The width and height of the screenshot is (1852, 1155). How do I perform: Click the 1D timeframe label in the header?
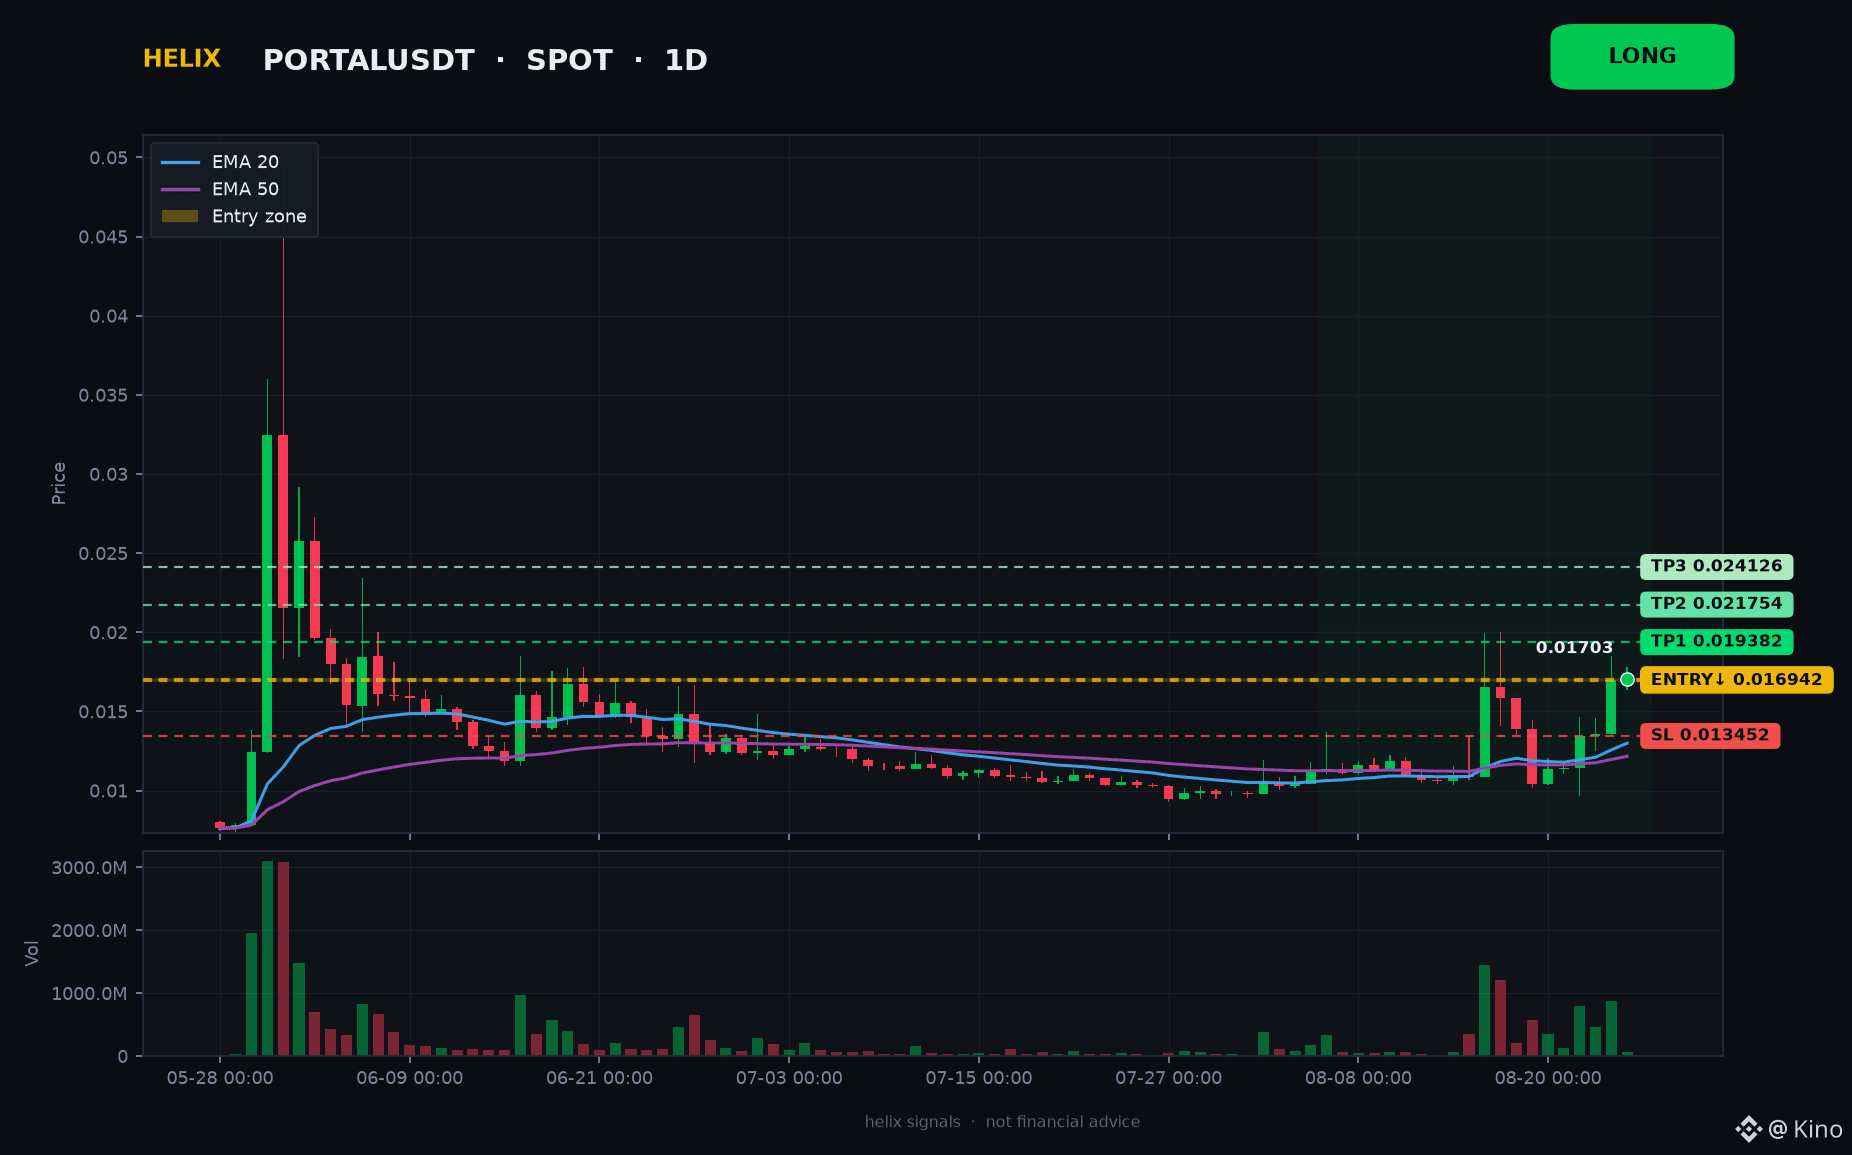click(686, 60)
